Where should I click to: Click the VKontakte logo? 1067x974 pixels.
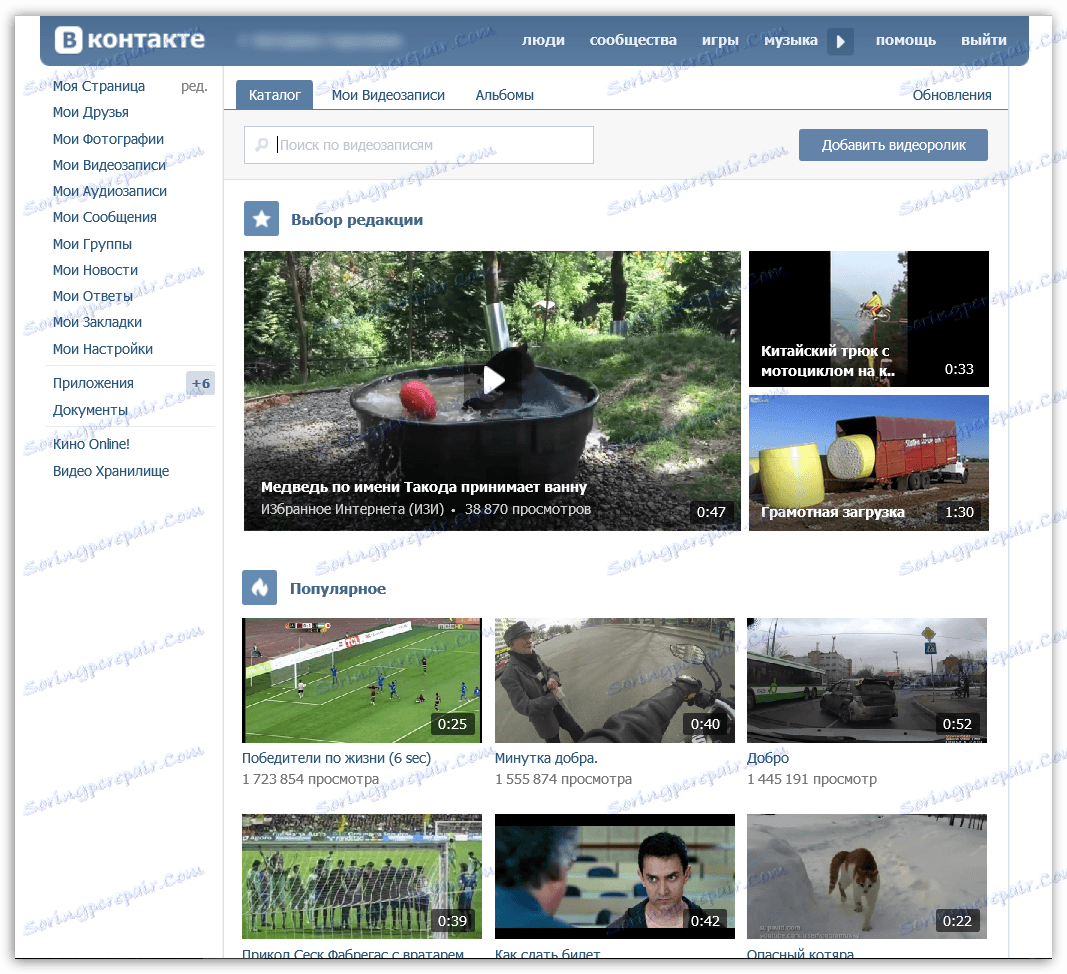(129, 39)
